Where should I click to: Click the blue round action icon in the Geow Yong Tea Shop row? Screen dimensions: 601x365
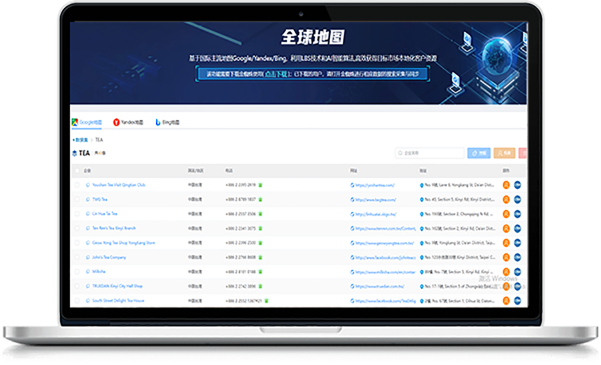[x=517, y=243]
